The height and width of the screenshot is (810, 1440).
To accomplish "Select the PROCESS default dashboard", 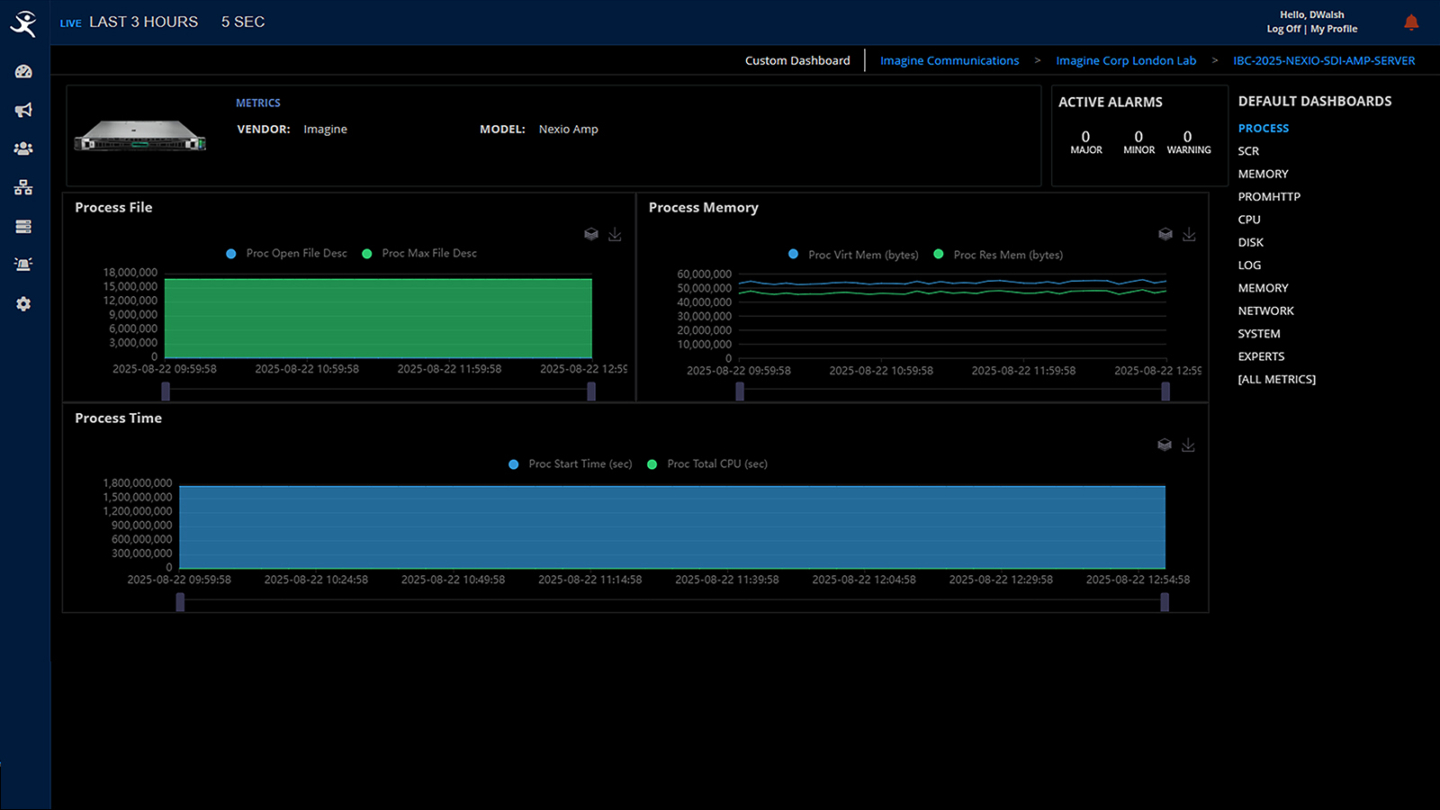I will pyautogui.click(x=1263, y=128).
